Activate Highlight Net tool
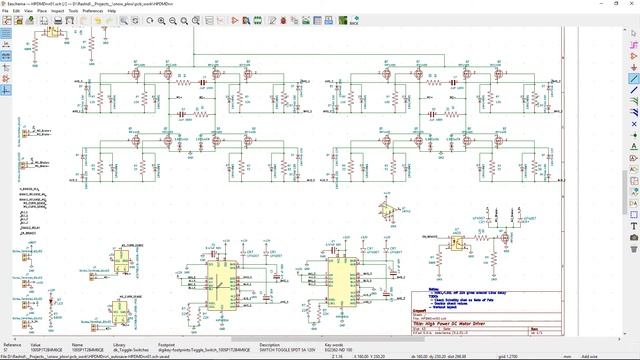Screen dimensions: 640x360 click(634, 44)
